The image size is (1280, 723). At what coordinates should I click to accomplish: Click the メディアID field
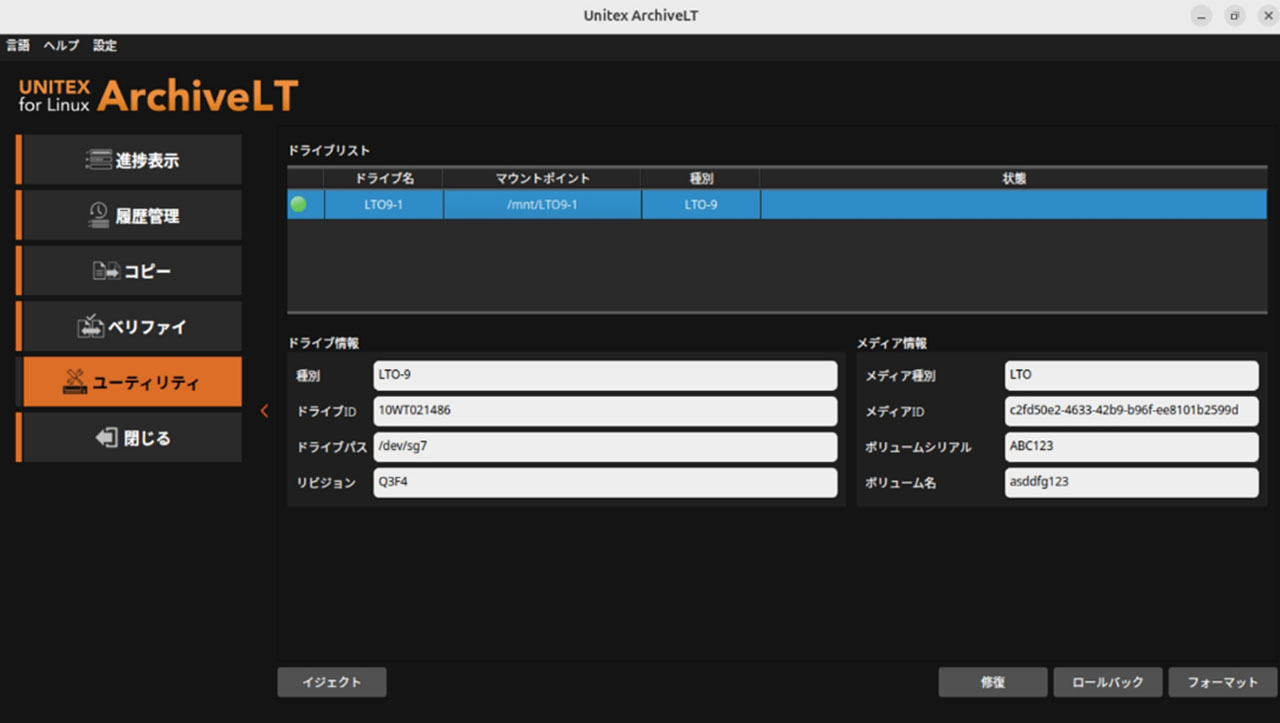(1131, 411)
